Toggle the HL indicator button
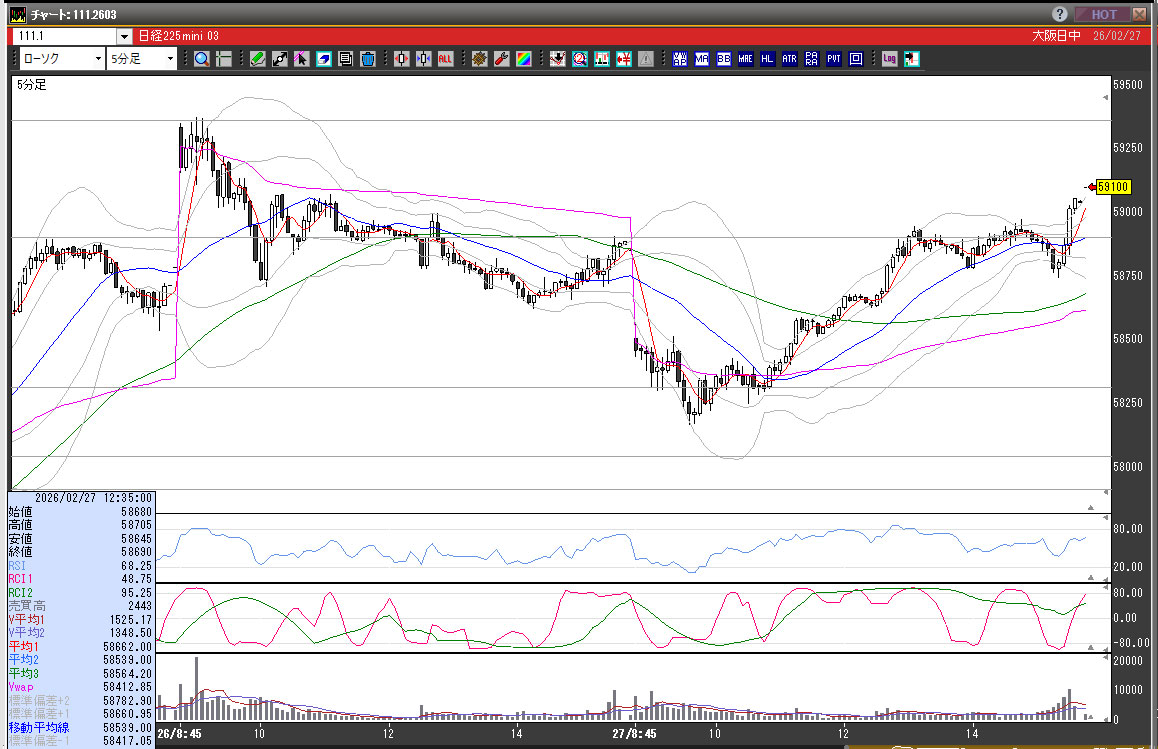This screenshot has height=749, width=1158. click(x=767, y=59)
